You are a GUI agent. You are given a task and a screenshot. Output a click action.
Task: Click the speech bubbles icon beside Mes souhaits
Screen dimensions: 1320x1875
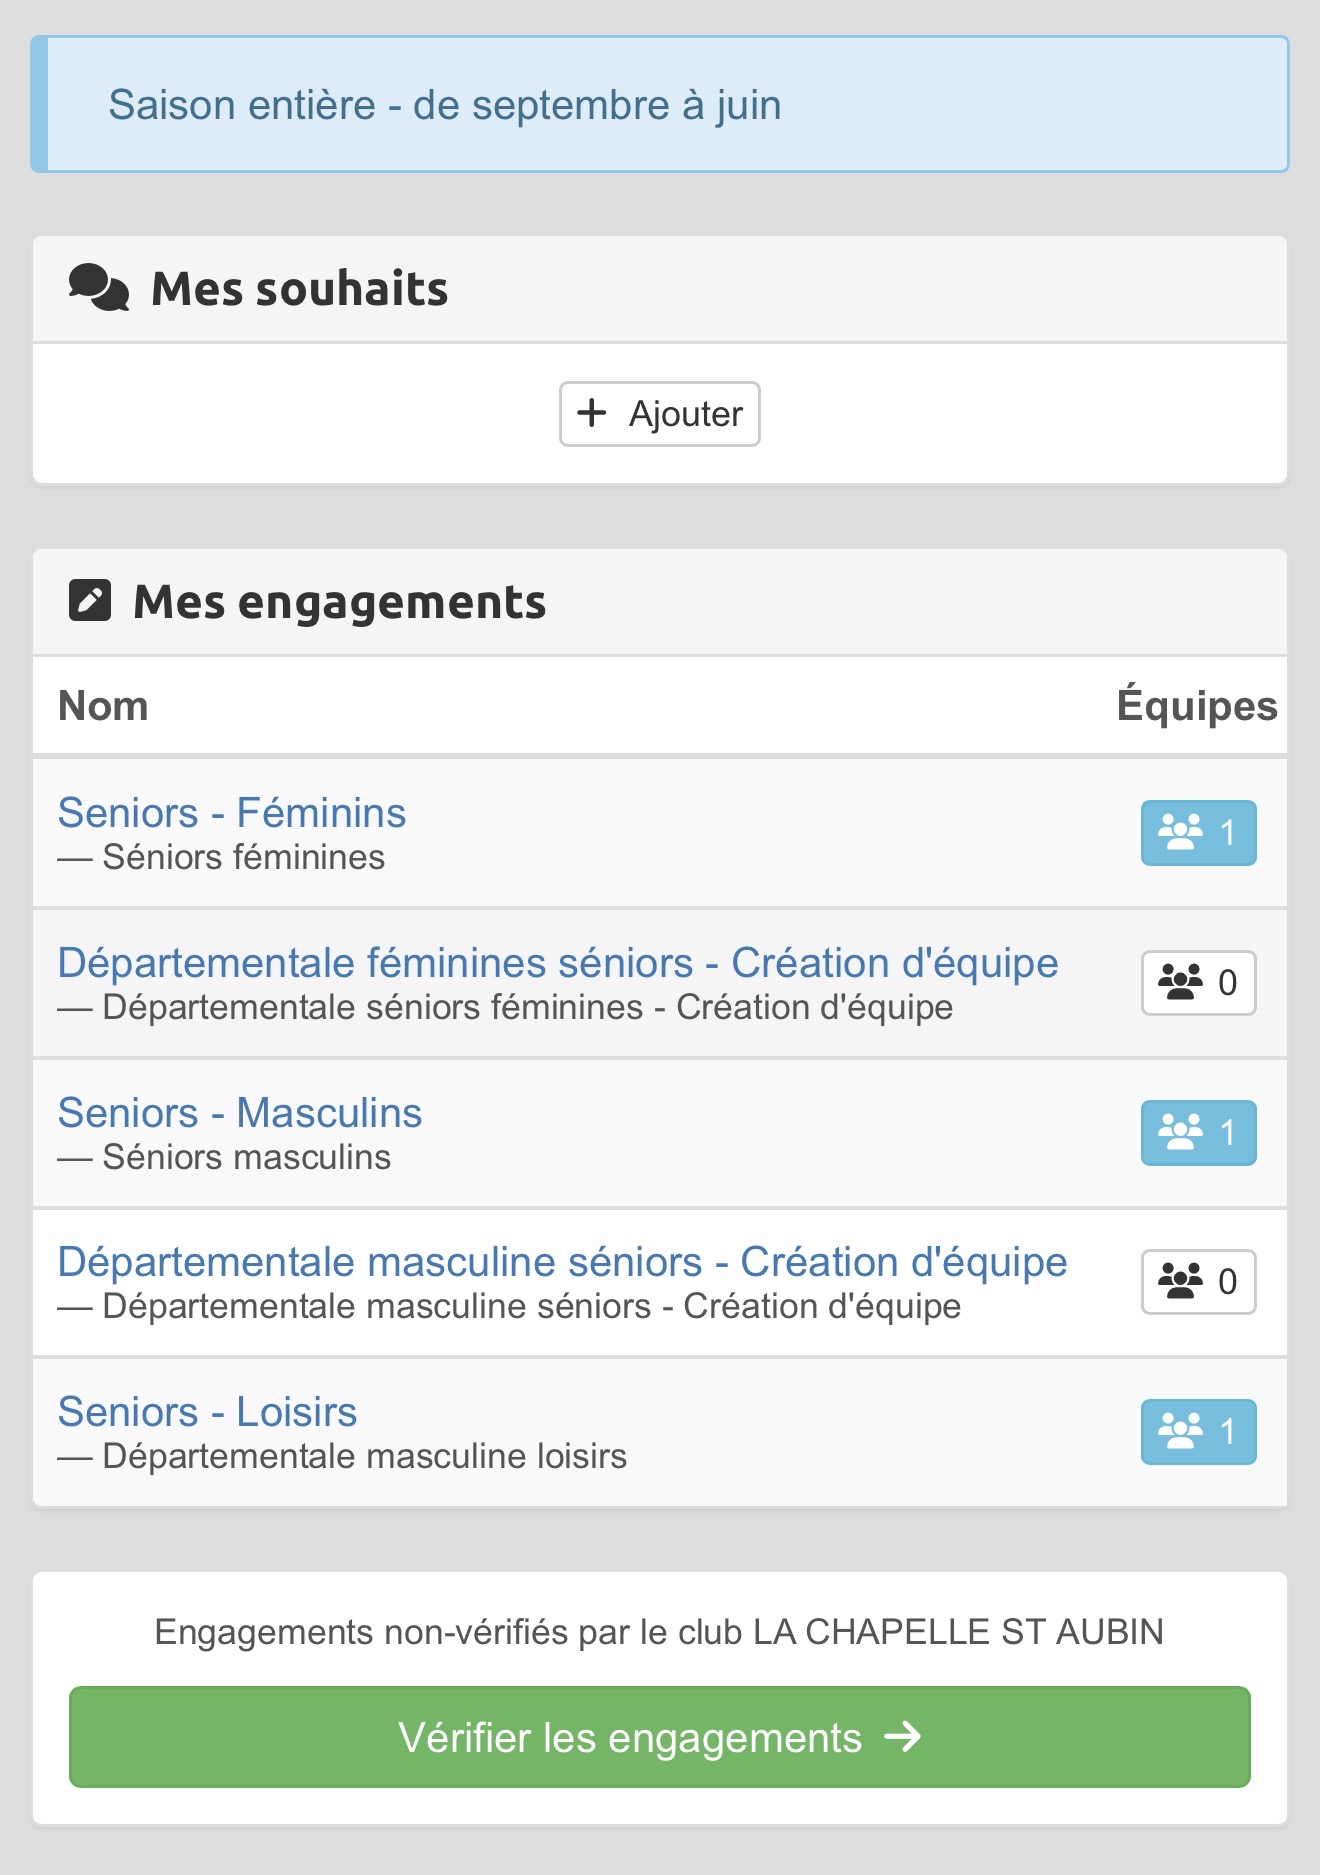[98, 288]
